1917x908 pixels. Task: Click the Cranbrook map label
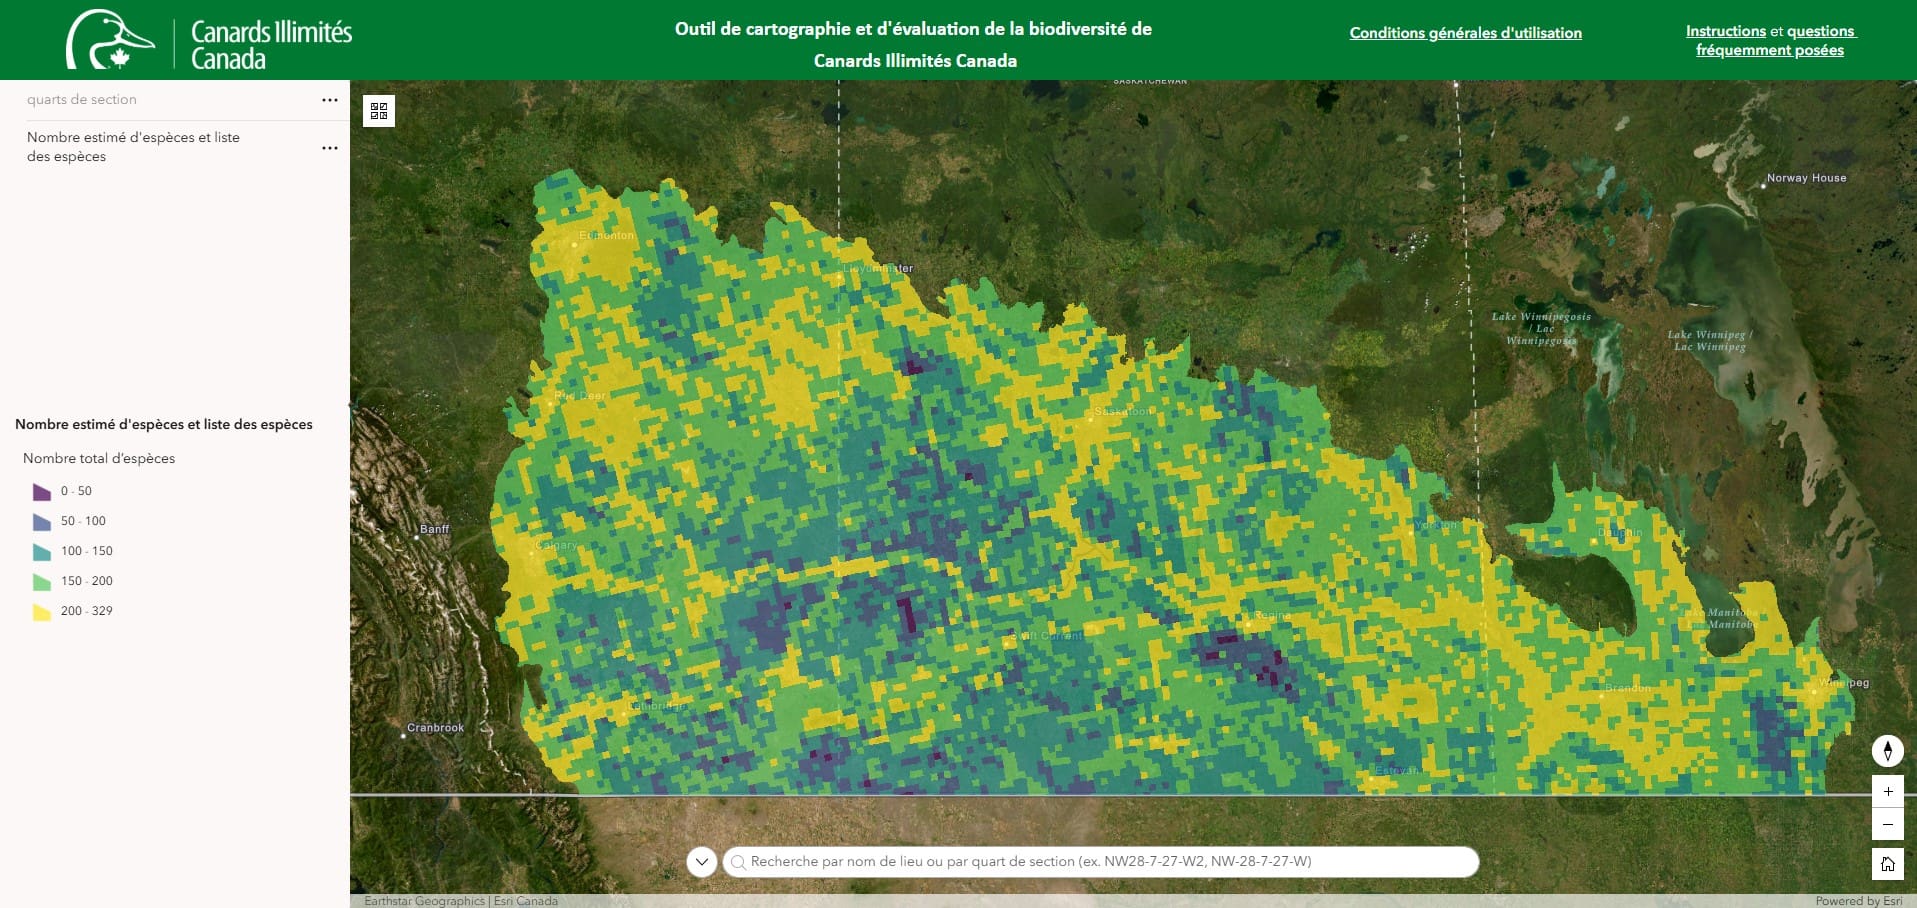click(435, 728)
